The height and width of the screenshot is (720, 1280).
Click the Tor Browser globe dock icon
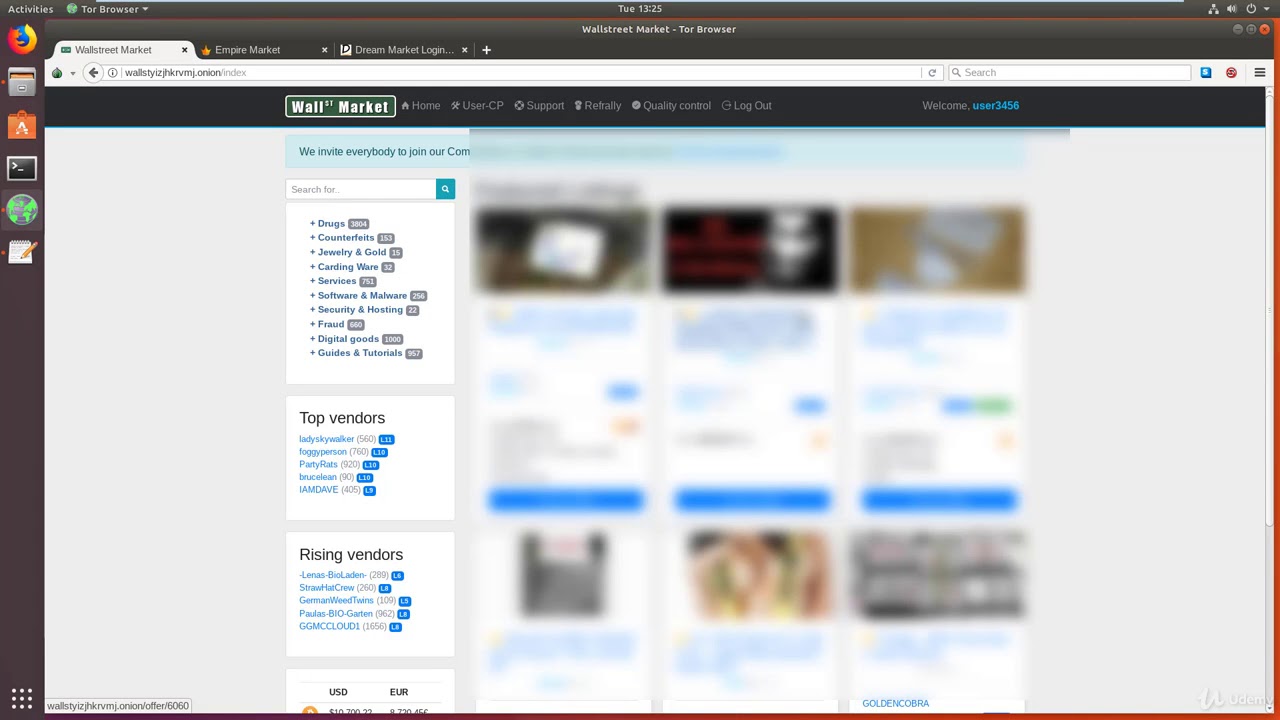[22, 210]
